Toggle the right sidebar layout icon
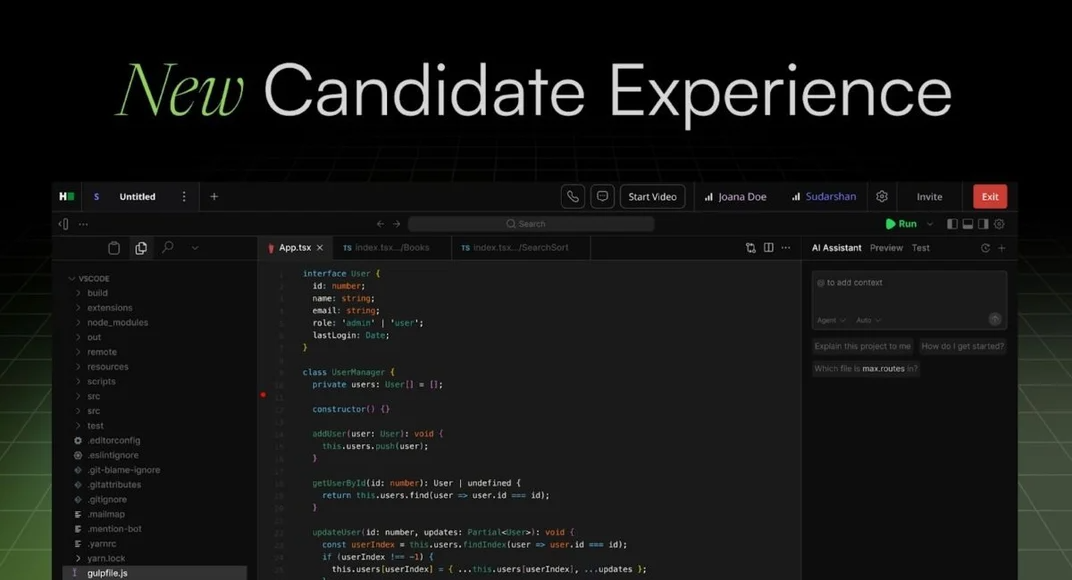Viewport: 1072px width, 580px height. point(983,224)
